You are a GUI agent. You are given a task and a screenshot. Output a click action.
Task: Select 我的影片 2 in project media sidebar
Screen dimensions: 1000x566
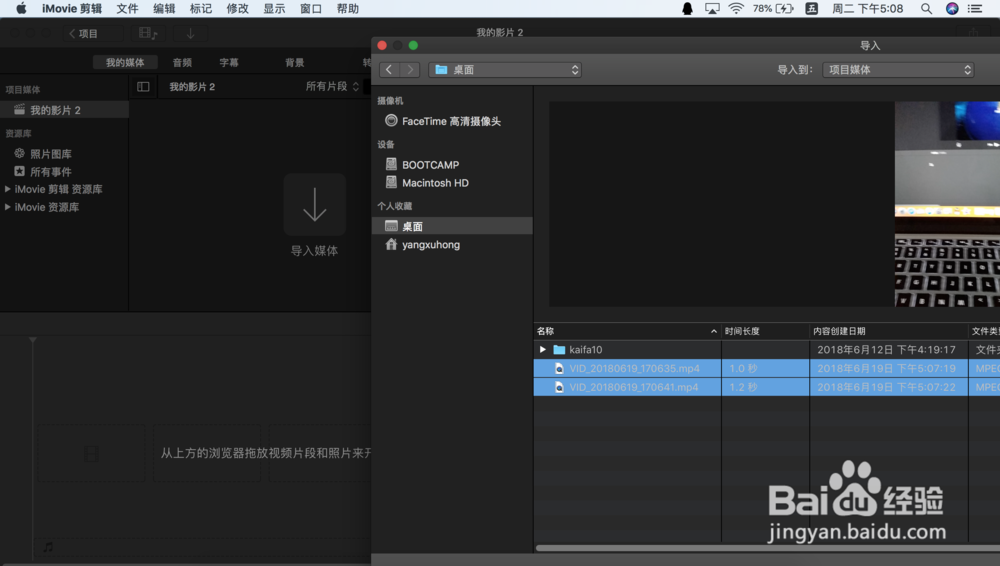[x=64, y=110]
